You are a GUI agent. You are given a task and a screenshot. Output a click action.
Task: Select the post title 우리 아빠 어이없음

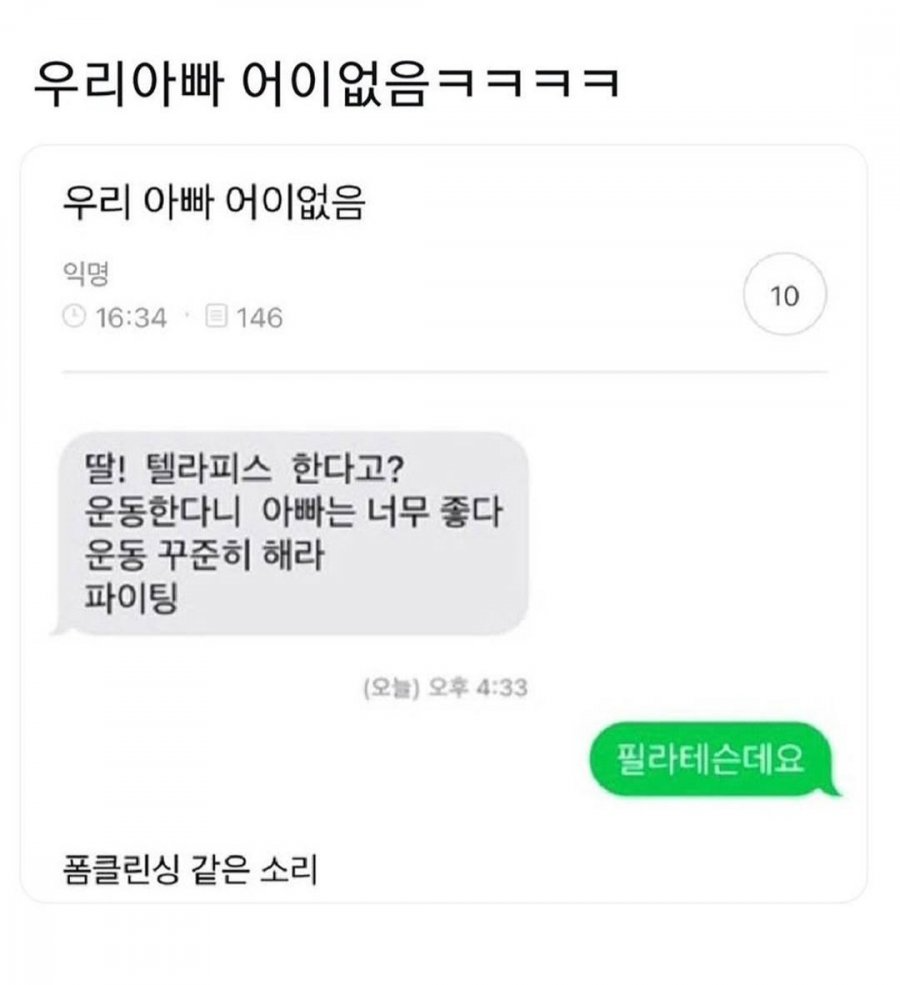[214, 202]
